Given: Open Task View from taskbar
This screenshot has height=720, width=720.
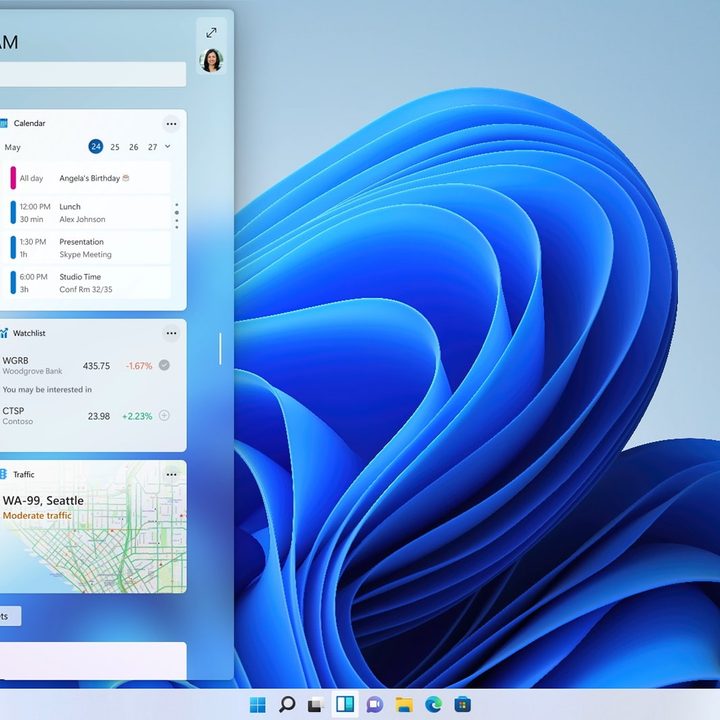Looking at the screenshot, I should point(316,704).
